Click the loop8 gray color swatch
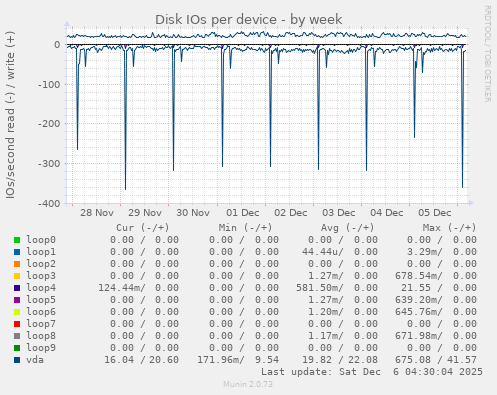Viewport: 497px width, 395px height. [x=17, y=336]
